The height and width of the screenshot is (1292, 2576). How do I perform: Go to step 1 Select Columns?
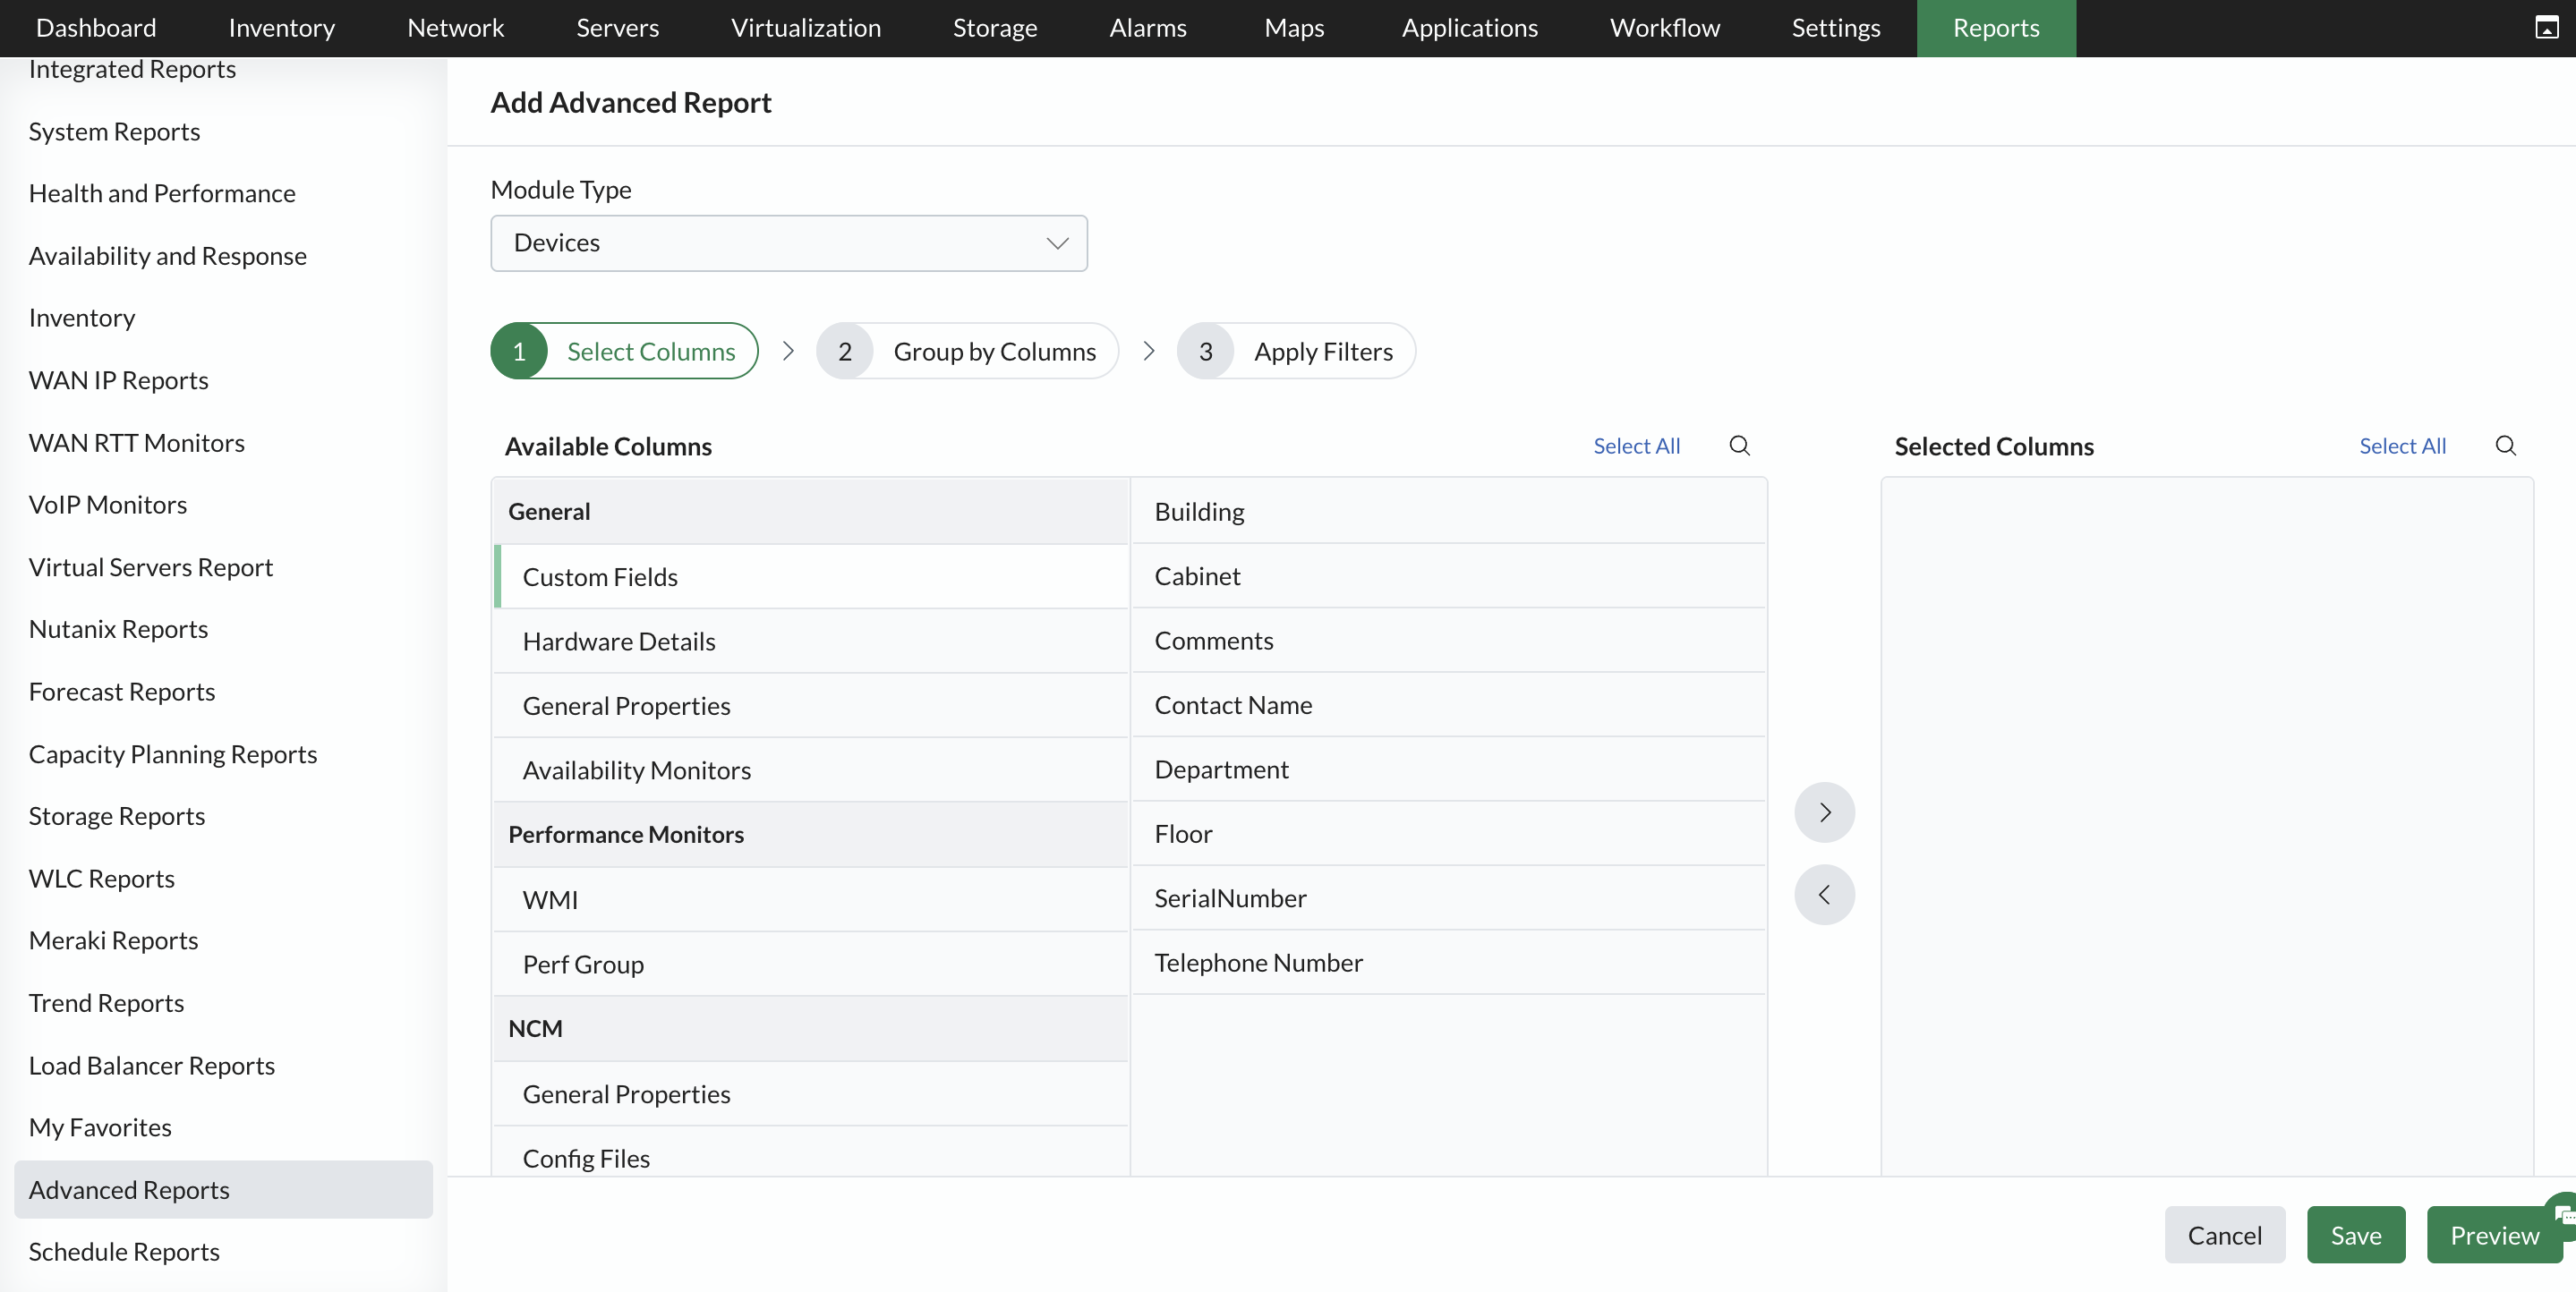point(624,351)
